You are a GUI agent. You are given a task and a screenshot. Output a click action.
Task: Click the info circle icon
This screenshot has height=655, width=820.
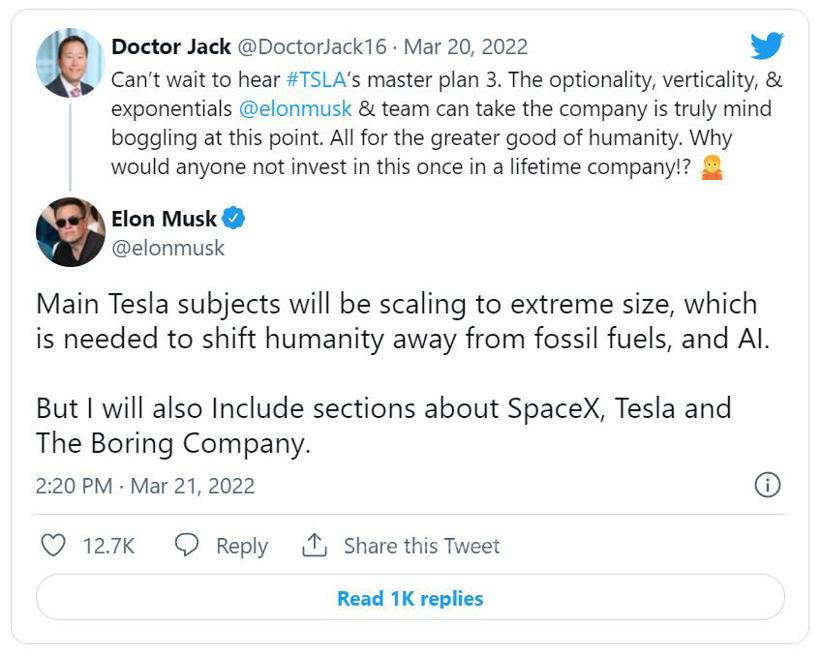click(x=766, y=486)
